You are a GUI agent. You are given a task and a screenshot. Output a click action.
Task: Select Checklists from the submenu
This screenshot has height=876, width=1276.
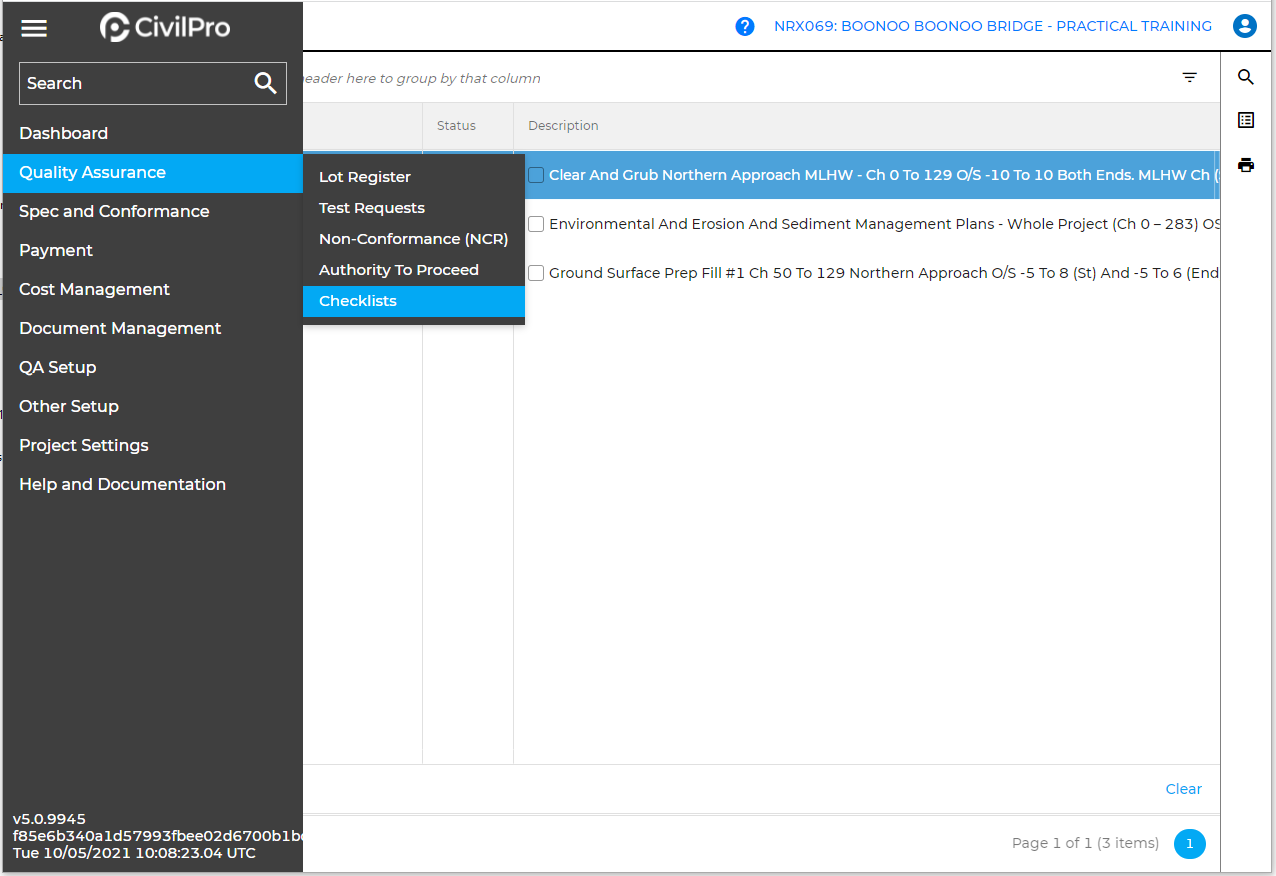358,301
